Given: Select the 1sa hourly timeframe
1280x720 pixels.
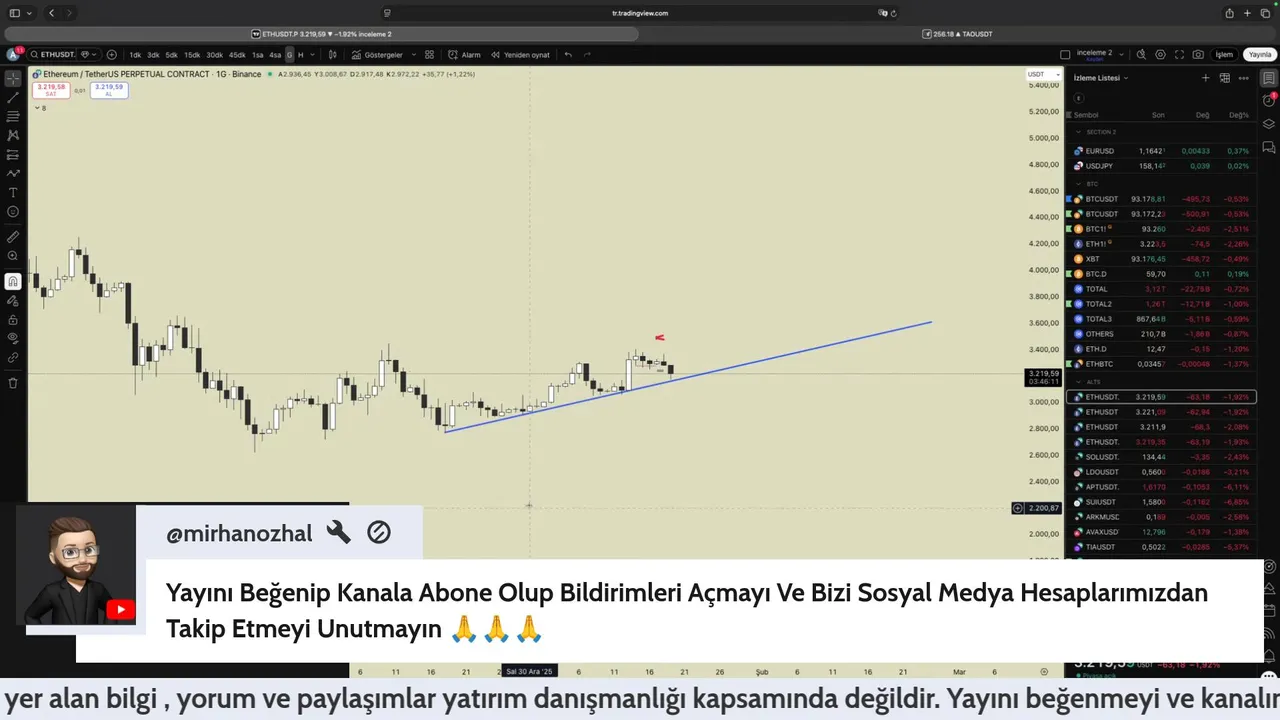Looking at the screenshot, I should tap(258, 55).
